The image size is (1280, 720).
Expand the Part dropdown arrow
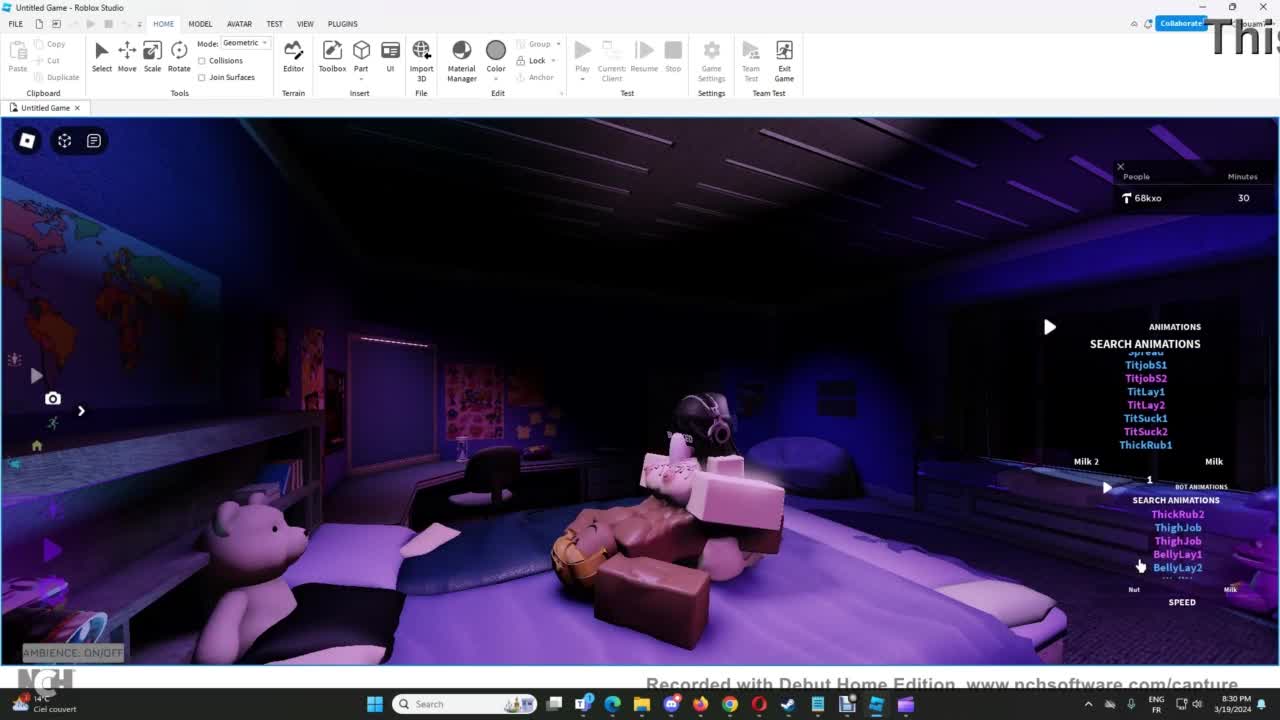pos(361,79)
